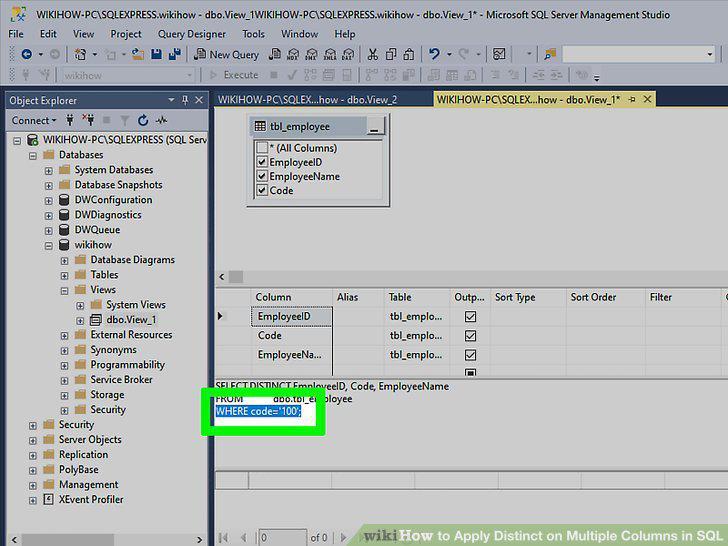Toggle Output checkbox for Code row
Viewport: 728px width, 546px height.
coord(470,336)
